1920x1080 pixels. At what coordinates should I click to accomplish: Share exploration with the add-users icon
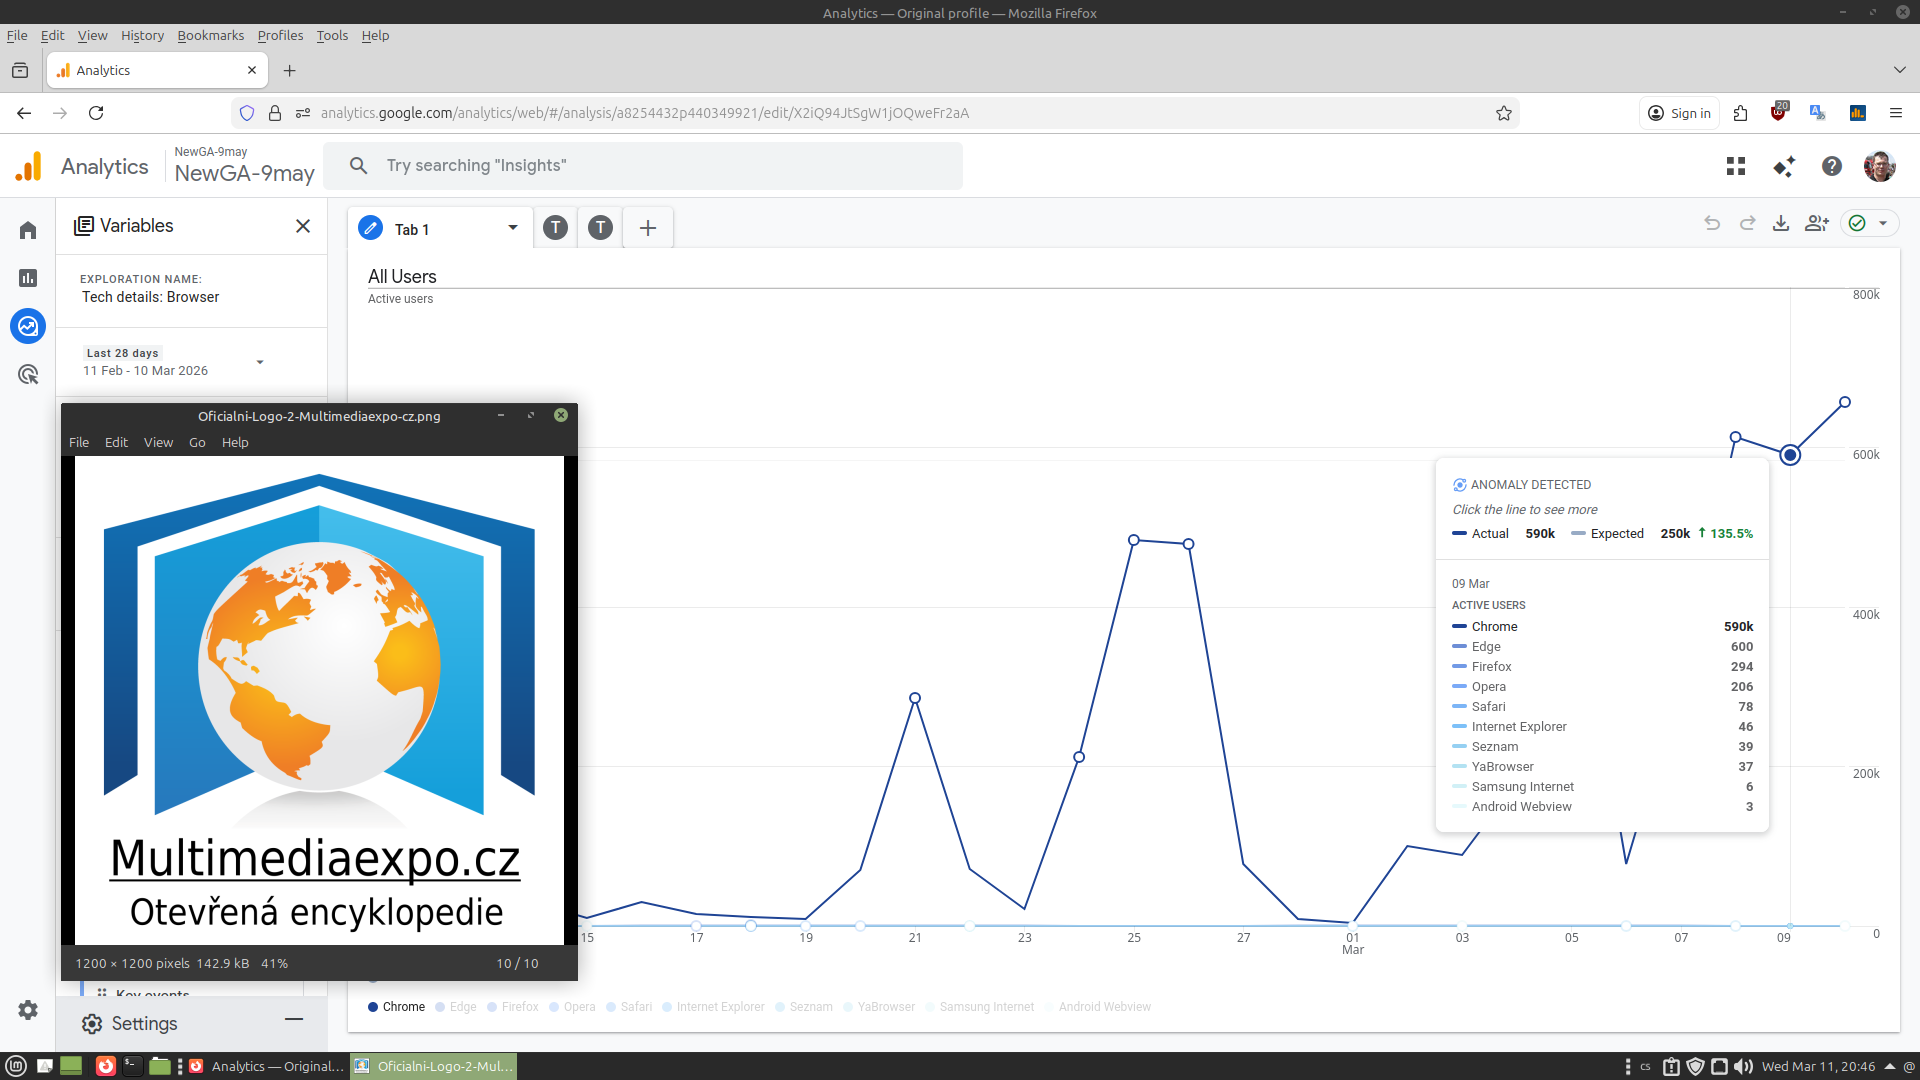1817,223
